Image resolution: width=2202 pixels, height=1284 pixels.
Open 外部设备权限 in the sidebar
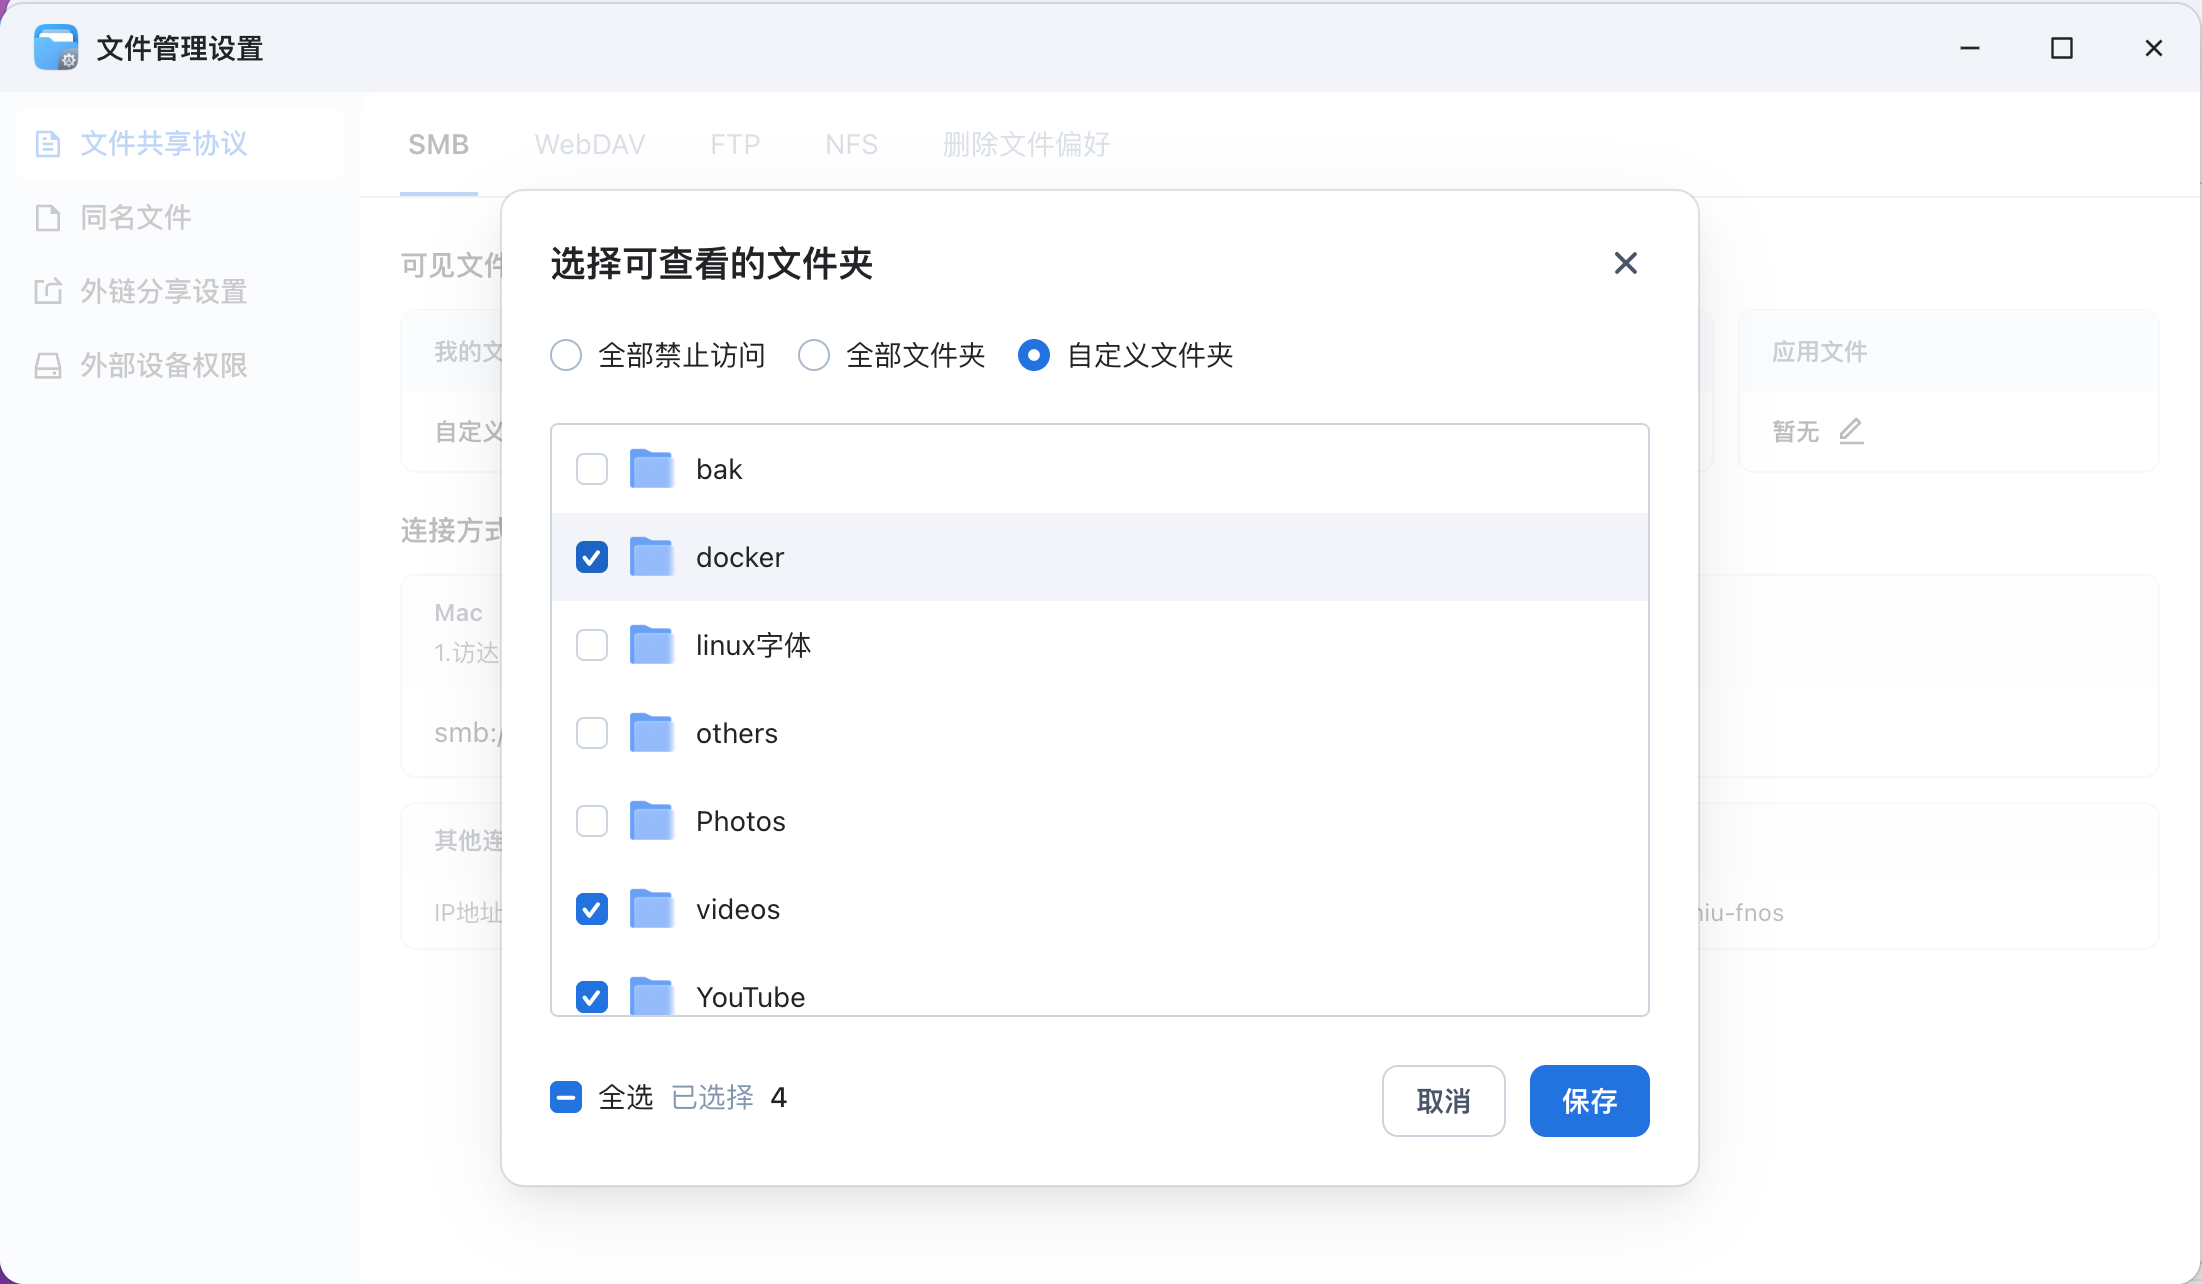pos(180,366)
